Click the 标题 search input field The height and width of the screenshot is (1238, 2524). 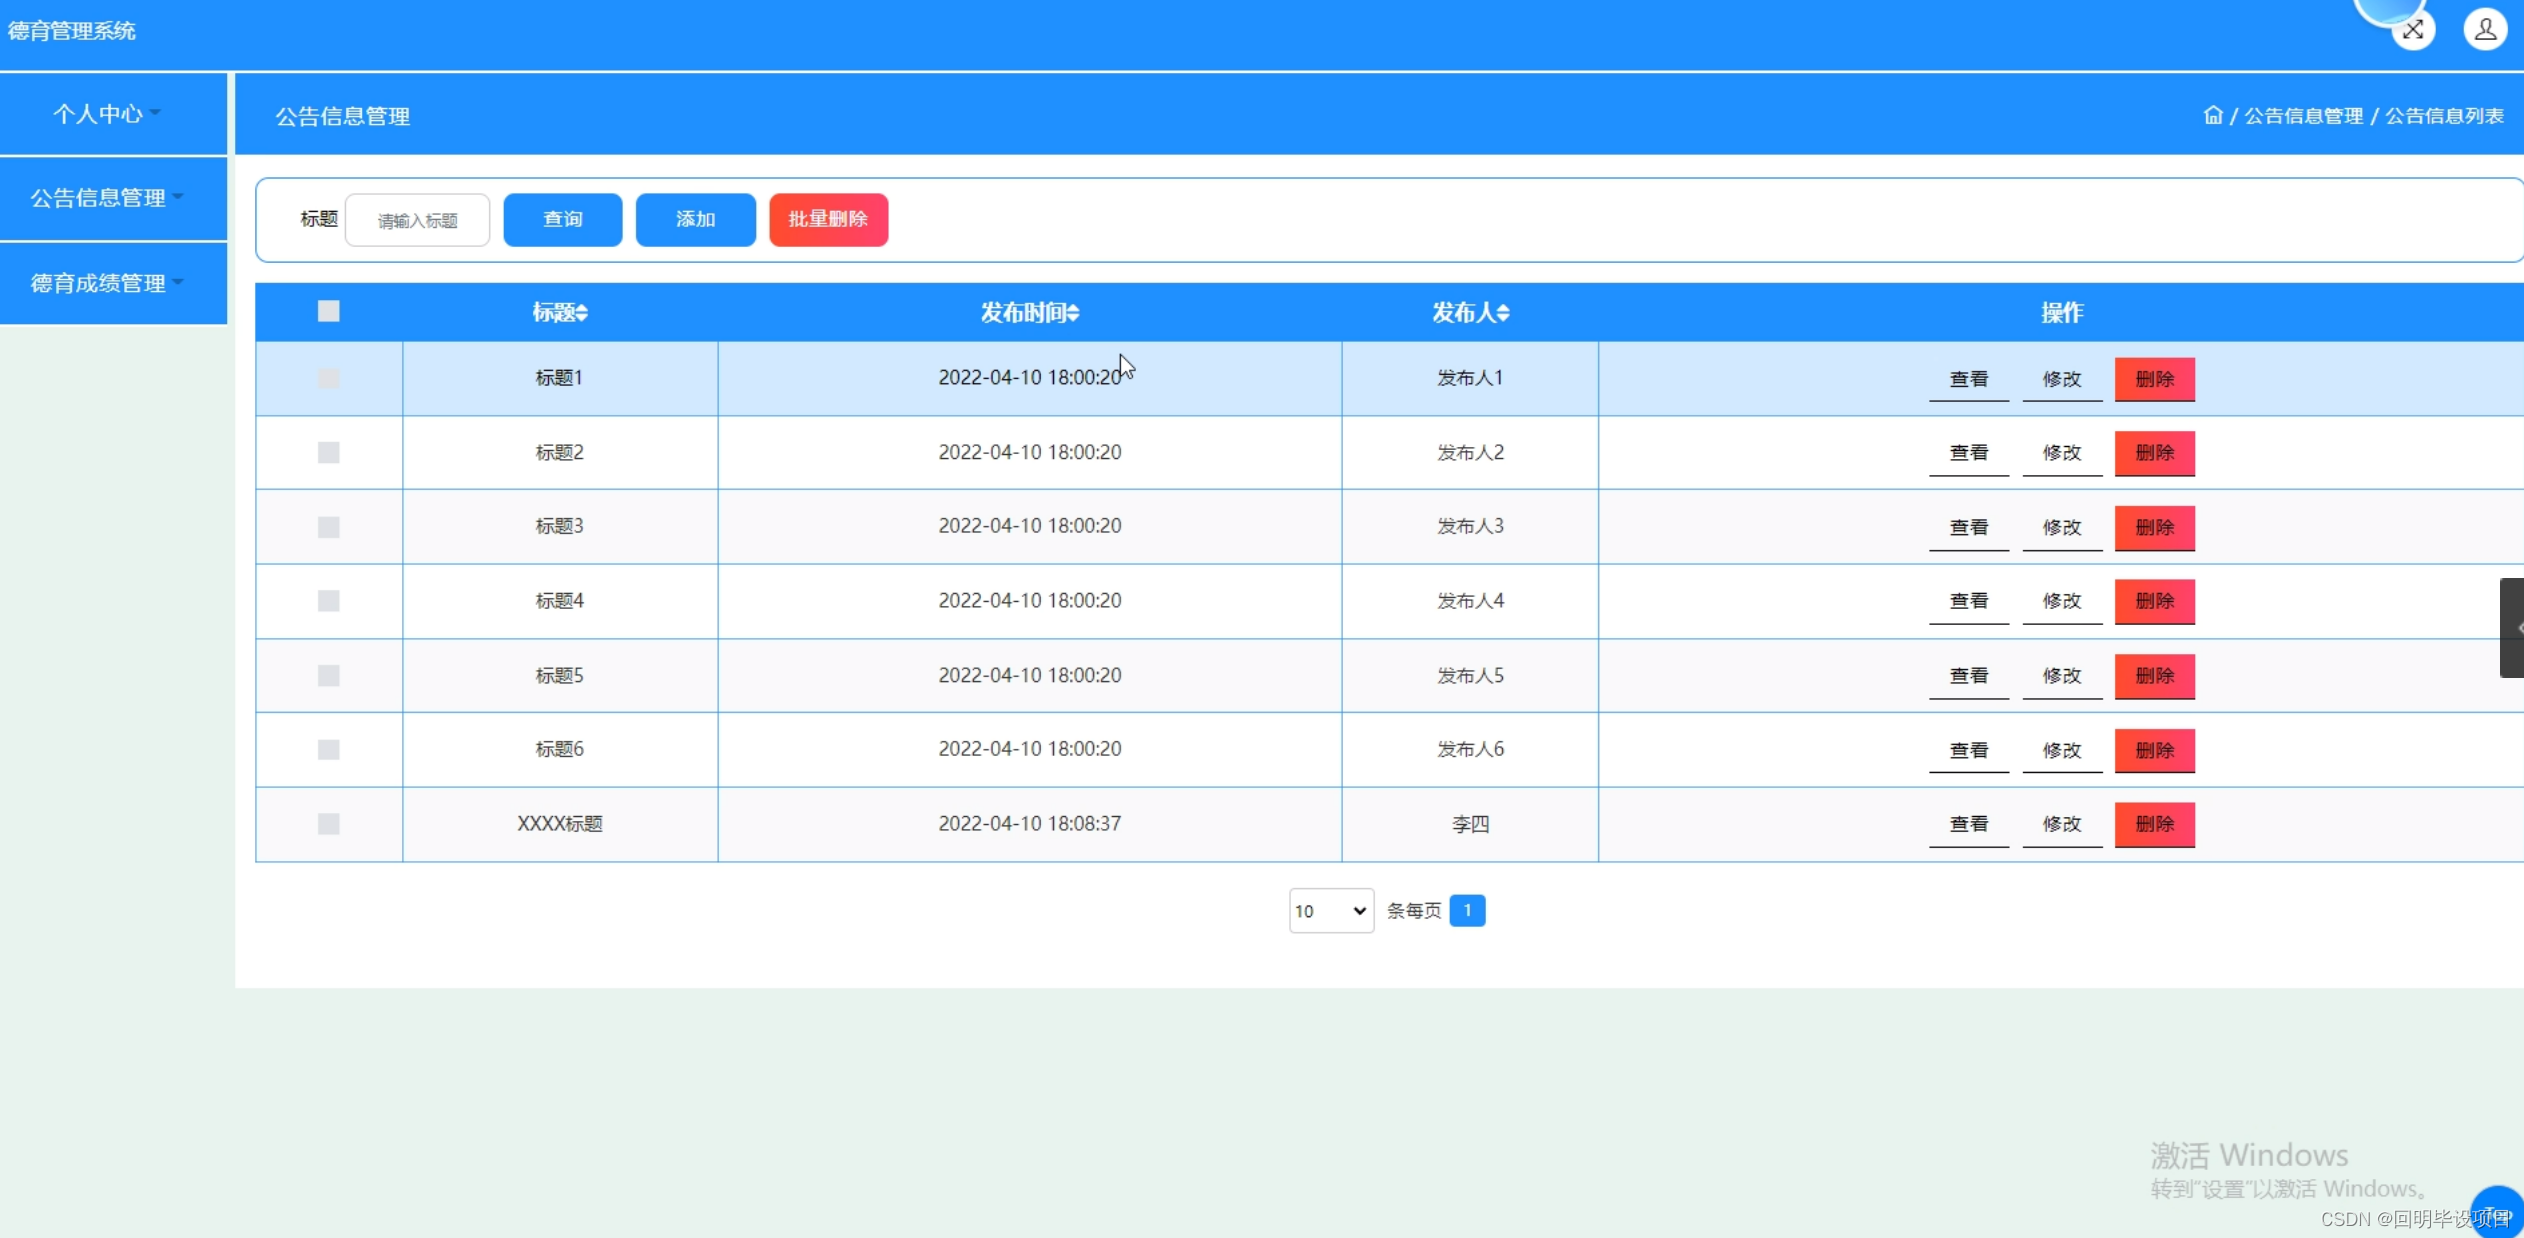coord(417,219)
